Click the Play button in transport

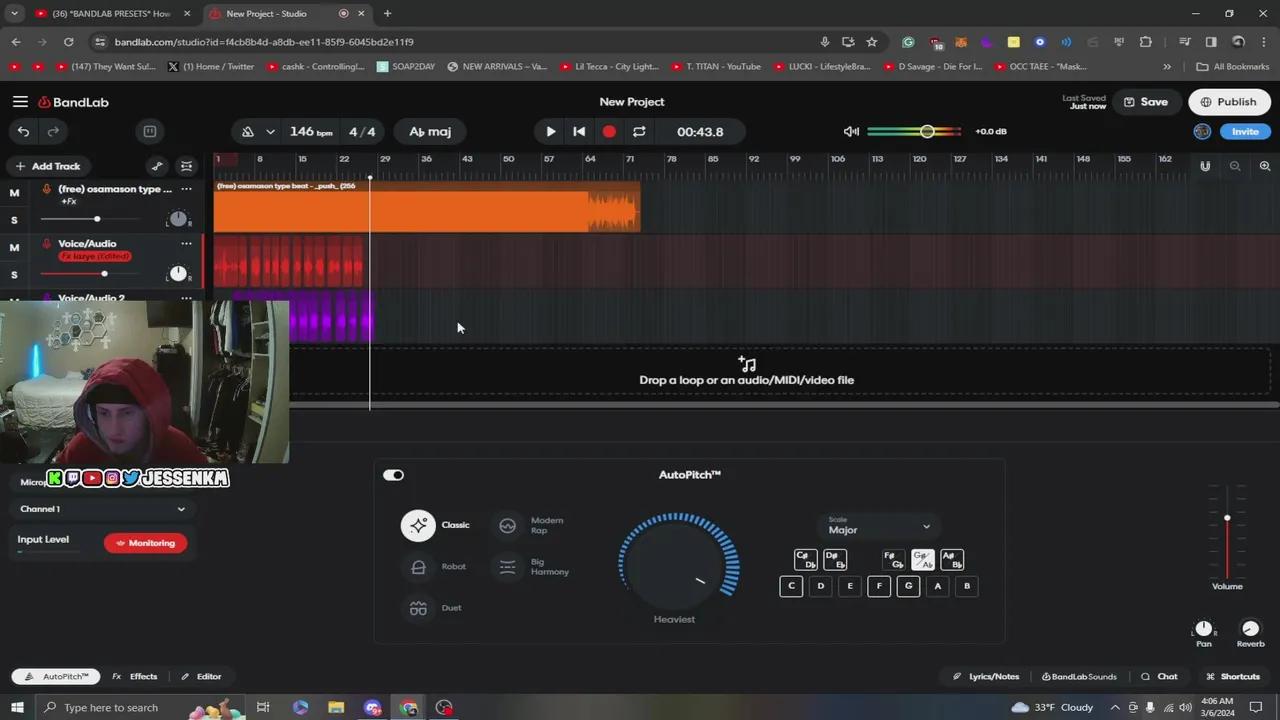550,132
